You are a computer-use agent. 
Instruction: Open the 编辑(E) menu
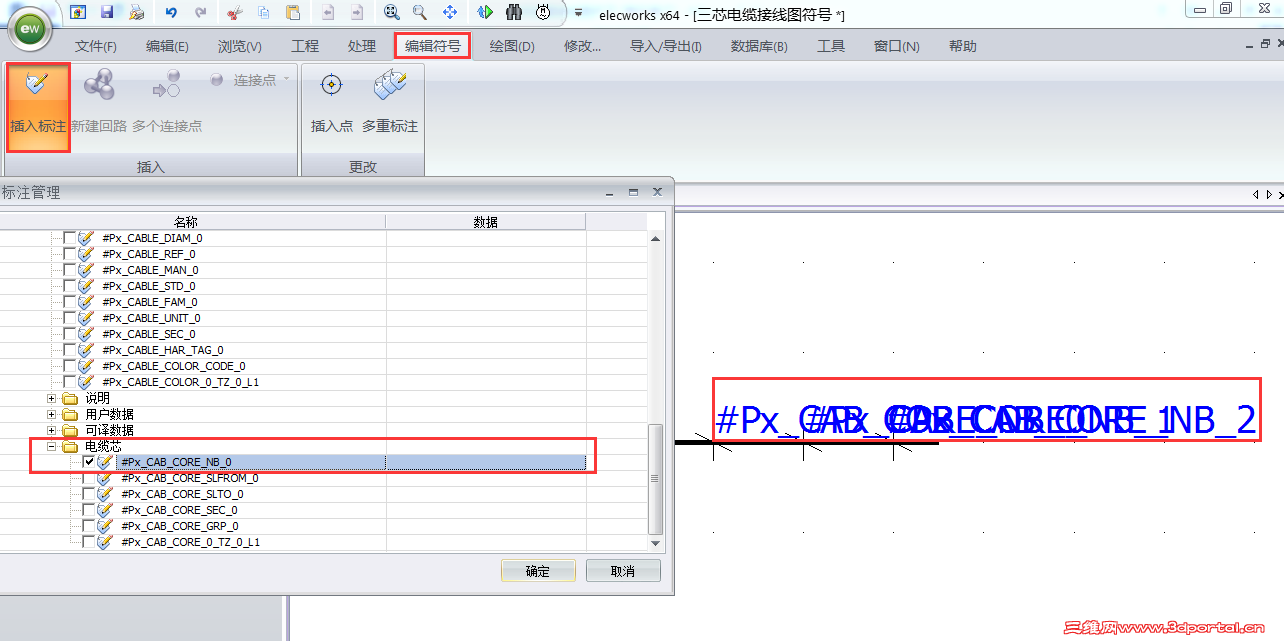167,46
